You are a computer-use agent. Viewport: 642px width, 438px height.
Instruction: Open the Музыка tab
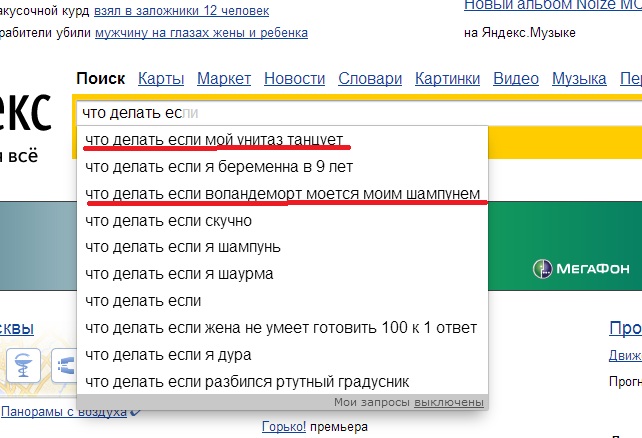(579, 78)
